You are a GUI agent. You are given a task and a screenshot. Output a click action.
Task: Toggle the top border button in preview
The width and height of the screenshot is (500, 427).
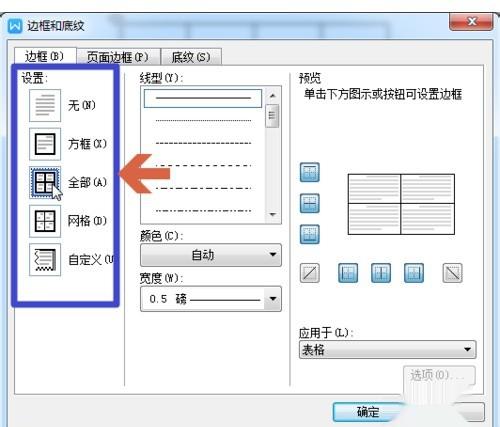(x=310, y=172)
